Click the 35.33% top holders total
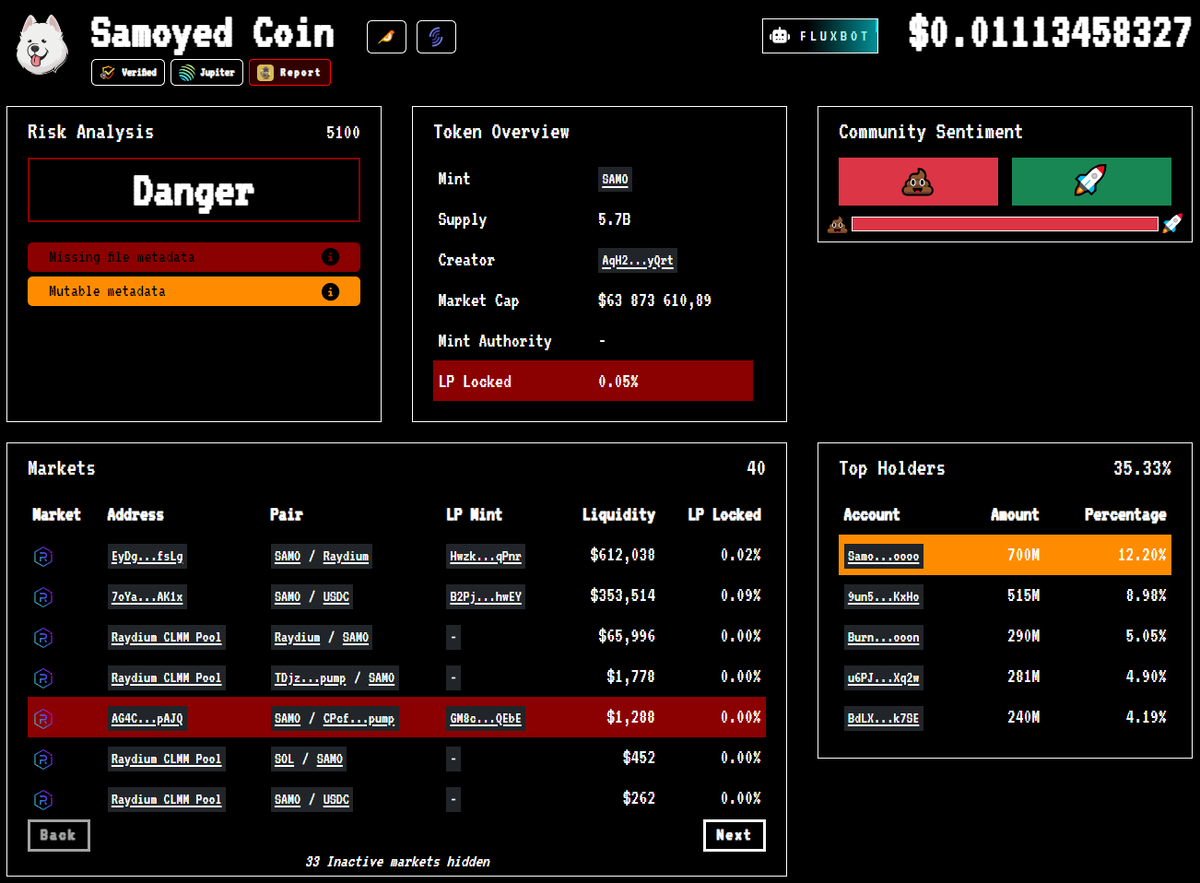1200x883 pixels. click(1142, 469)
